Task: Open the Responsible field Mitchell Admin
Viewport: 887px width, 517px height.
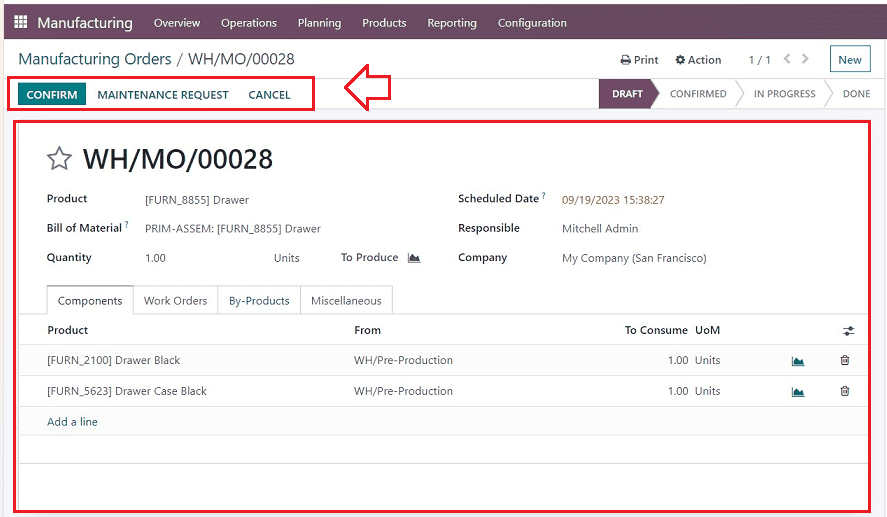Action: point(600,229)
